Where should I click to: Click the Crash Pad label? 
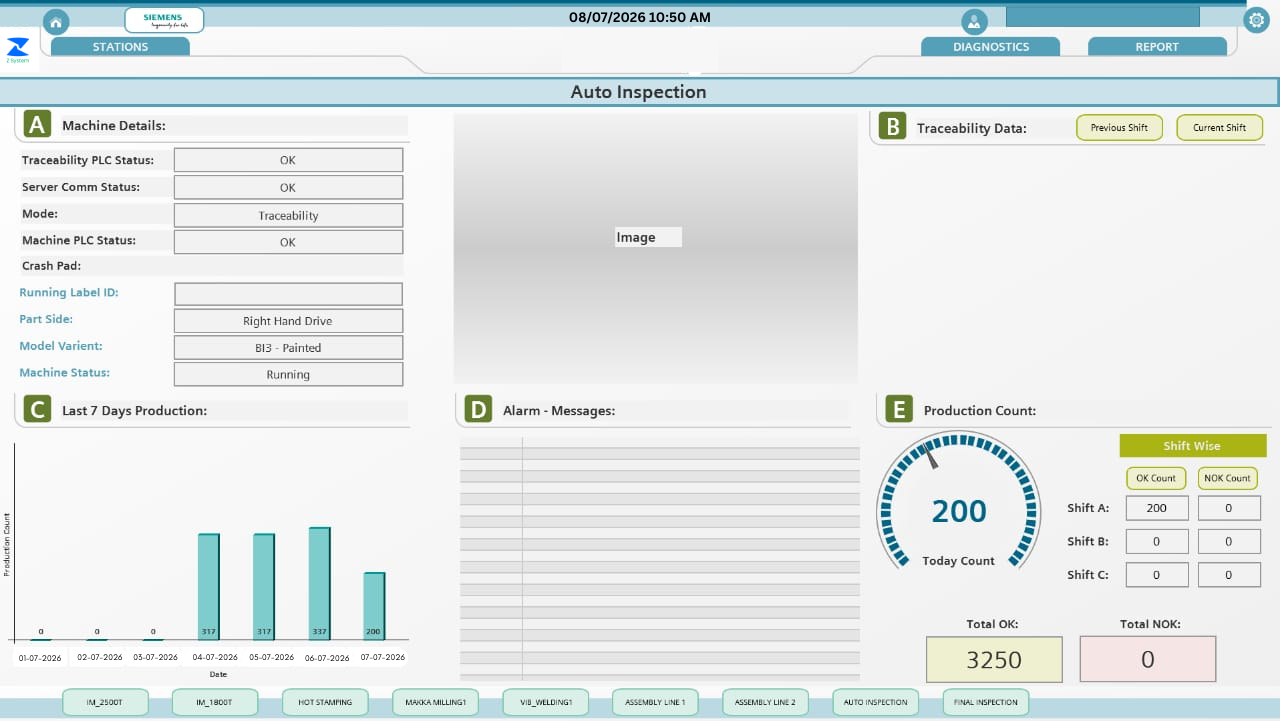click(51, 266)
